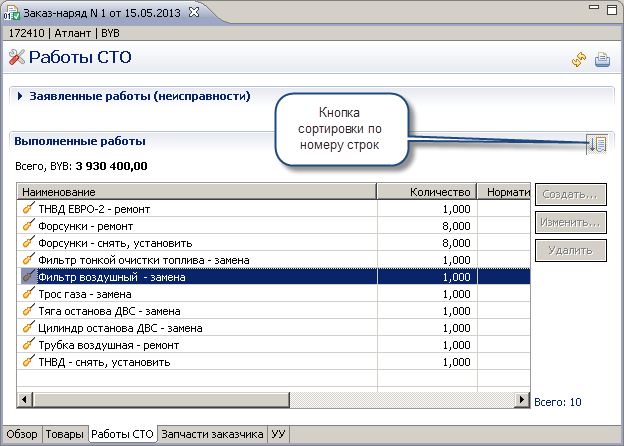Click the 172410 | Атлант | BYB status line
The height and width of the screenshot is (446, 624).
64,33
